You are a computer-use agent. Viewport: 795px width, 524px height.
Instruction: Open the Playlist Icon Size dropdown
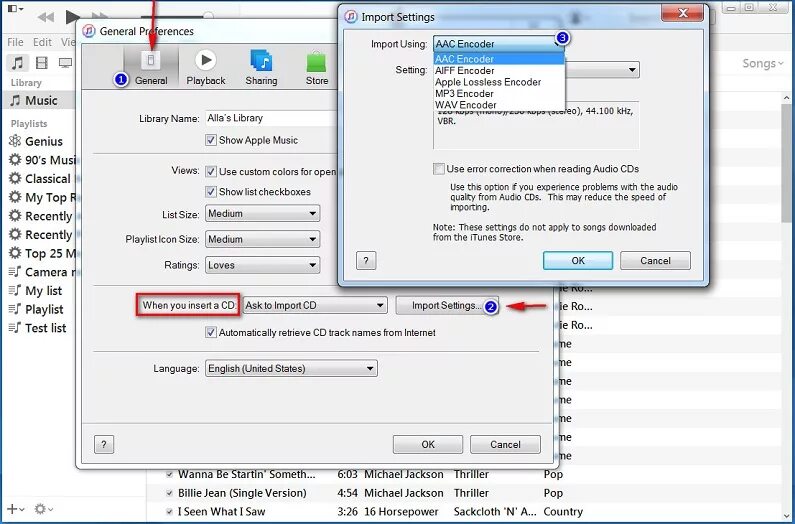(x=262, y=239)
